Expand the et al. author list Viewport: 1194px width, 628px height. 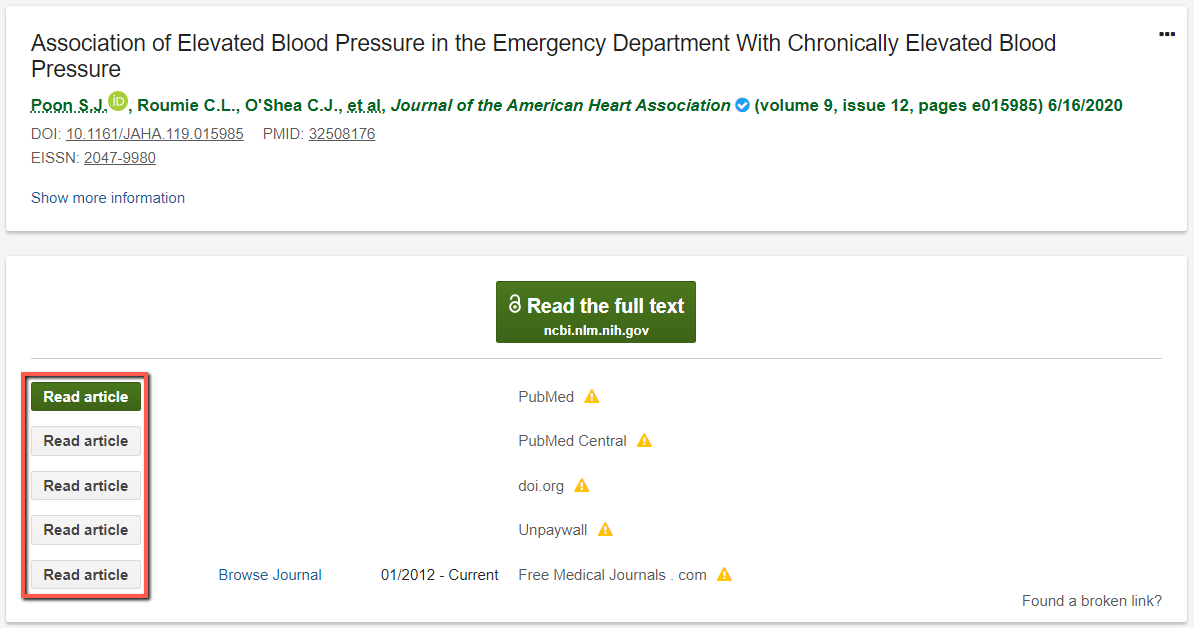tap(366, 106)
